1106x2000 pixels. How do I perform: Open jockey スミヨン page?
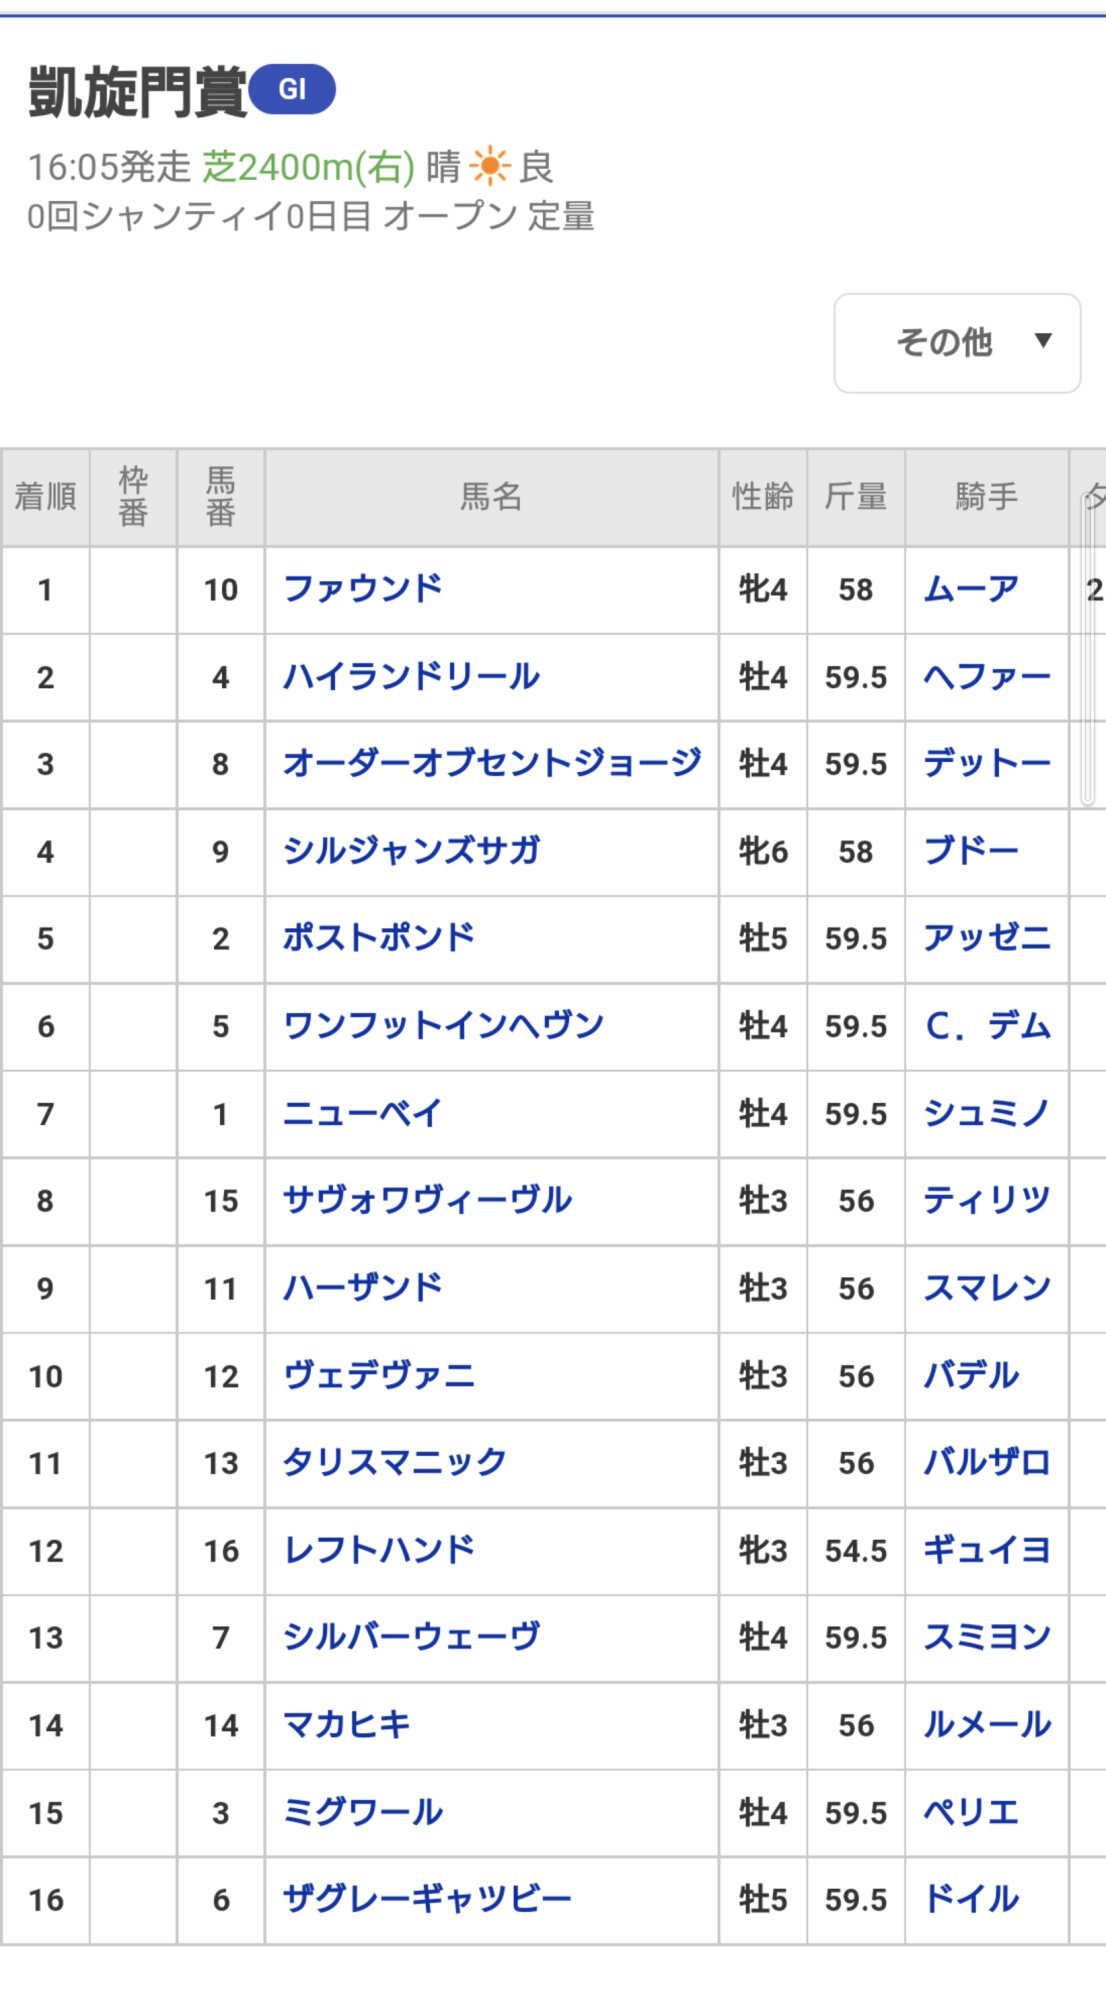click(x=986, y=1637)
